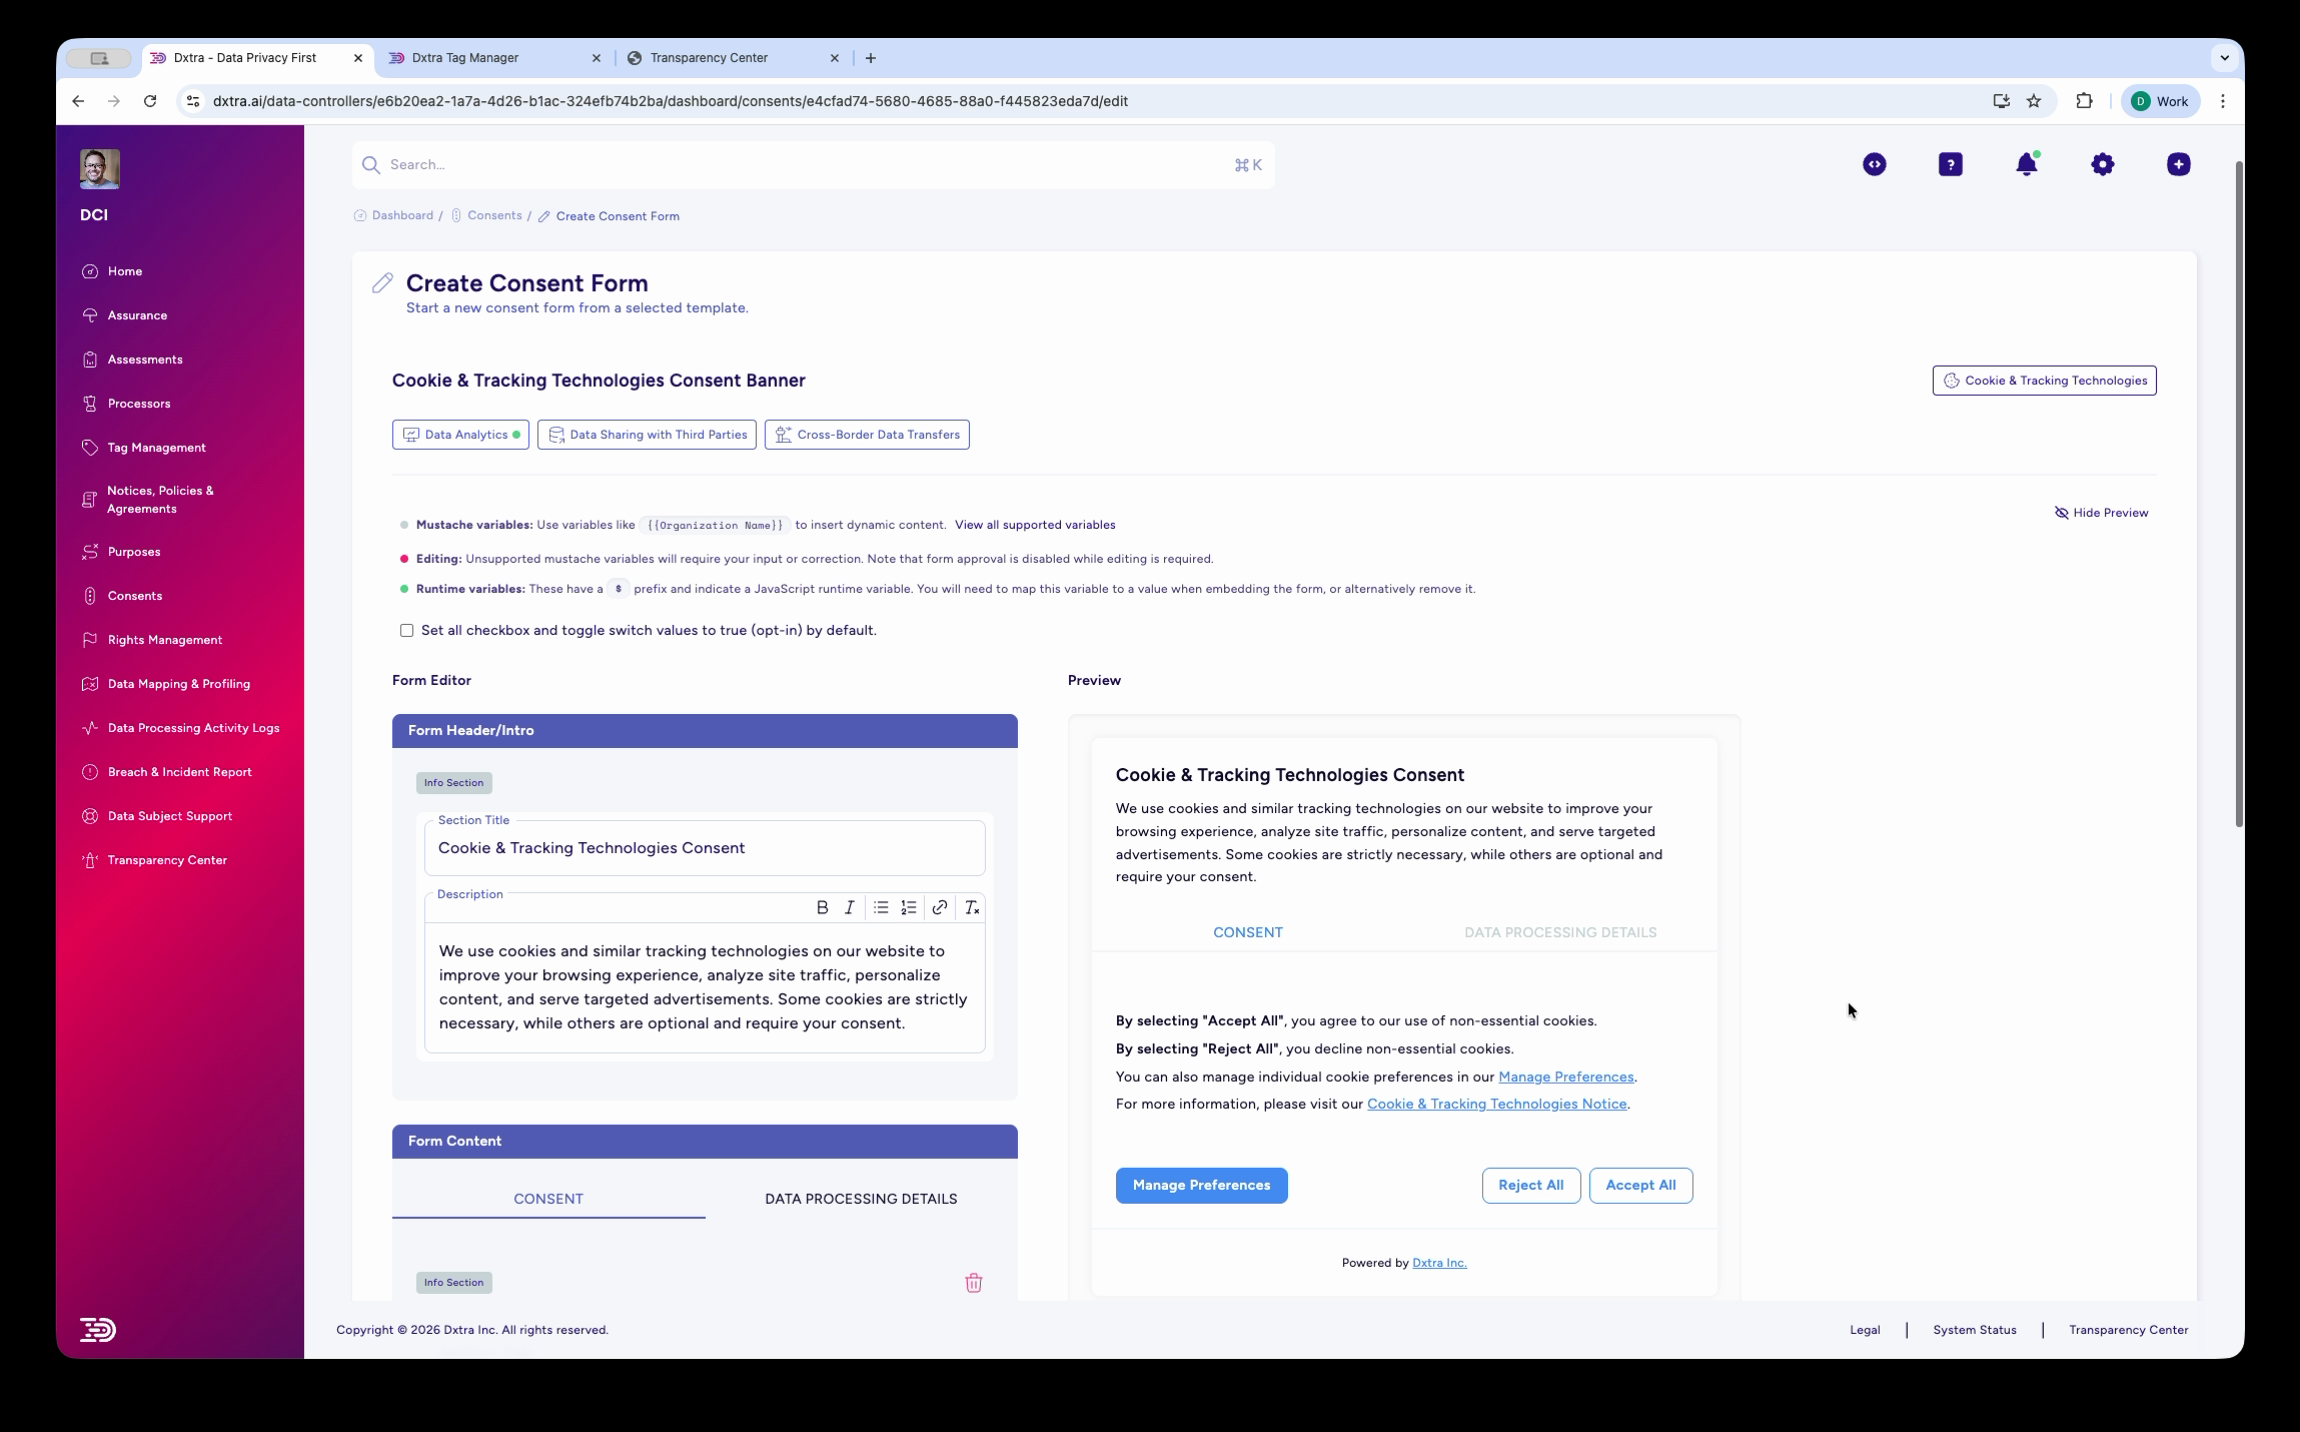This screenshot has width=2300, height=1432.
Task: Open the notifications bell
Action: click(x=2026, y=164)
